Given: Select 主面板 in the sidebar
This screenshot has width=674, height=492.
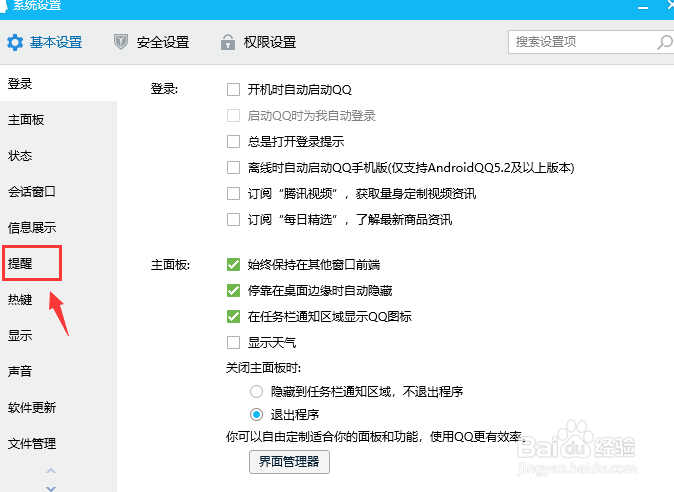Looking at the screenshot, I should point(58,119).
